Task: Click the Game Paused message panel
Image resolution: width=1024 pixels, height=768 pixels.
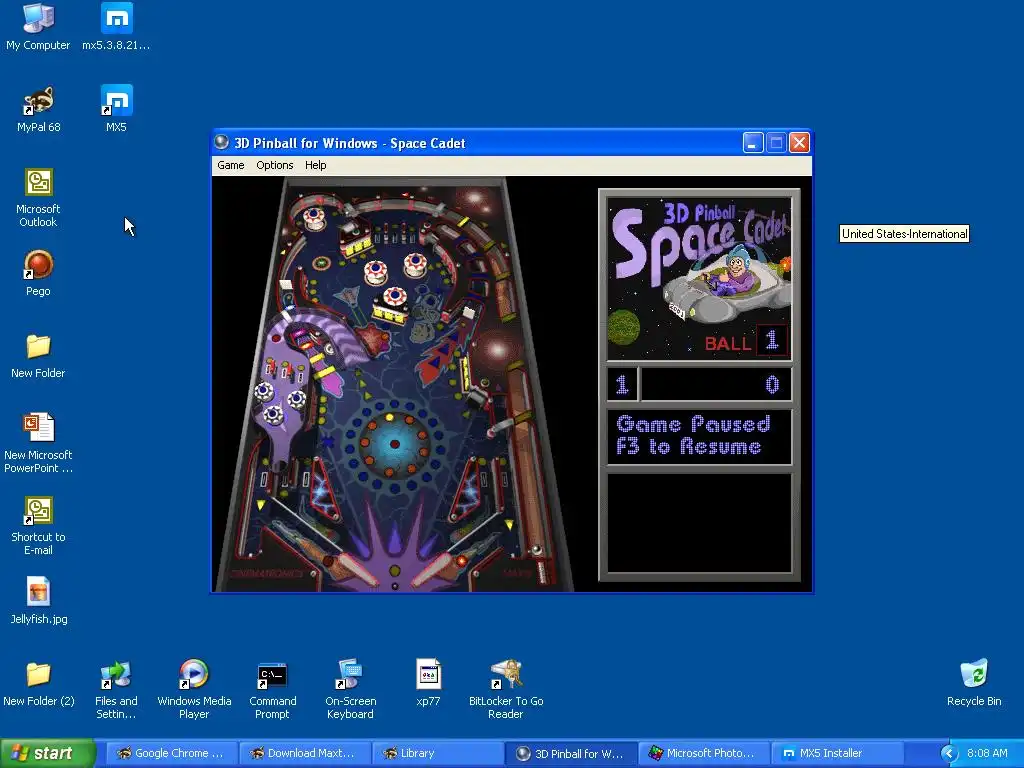Action: coord(699,436)
